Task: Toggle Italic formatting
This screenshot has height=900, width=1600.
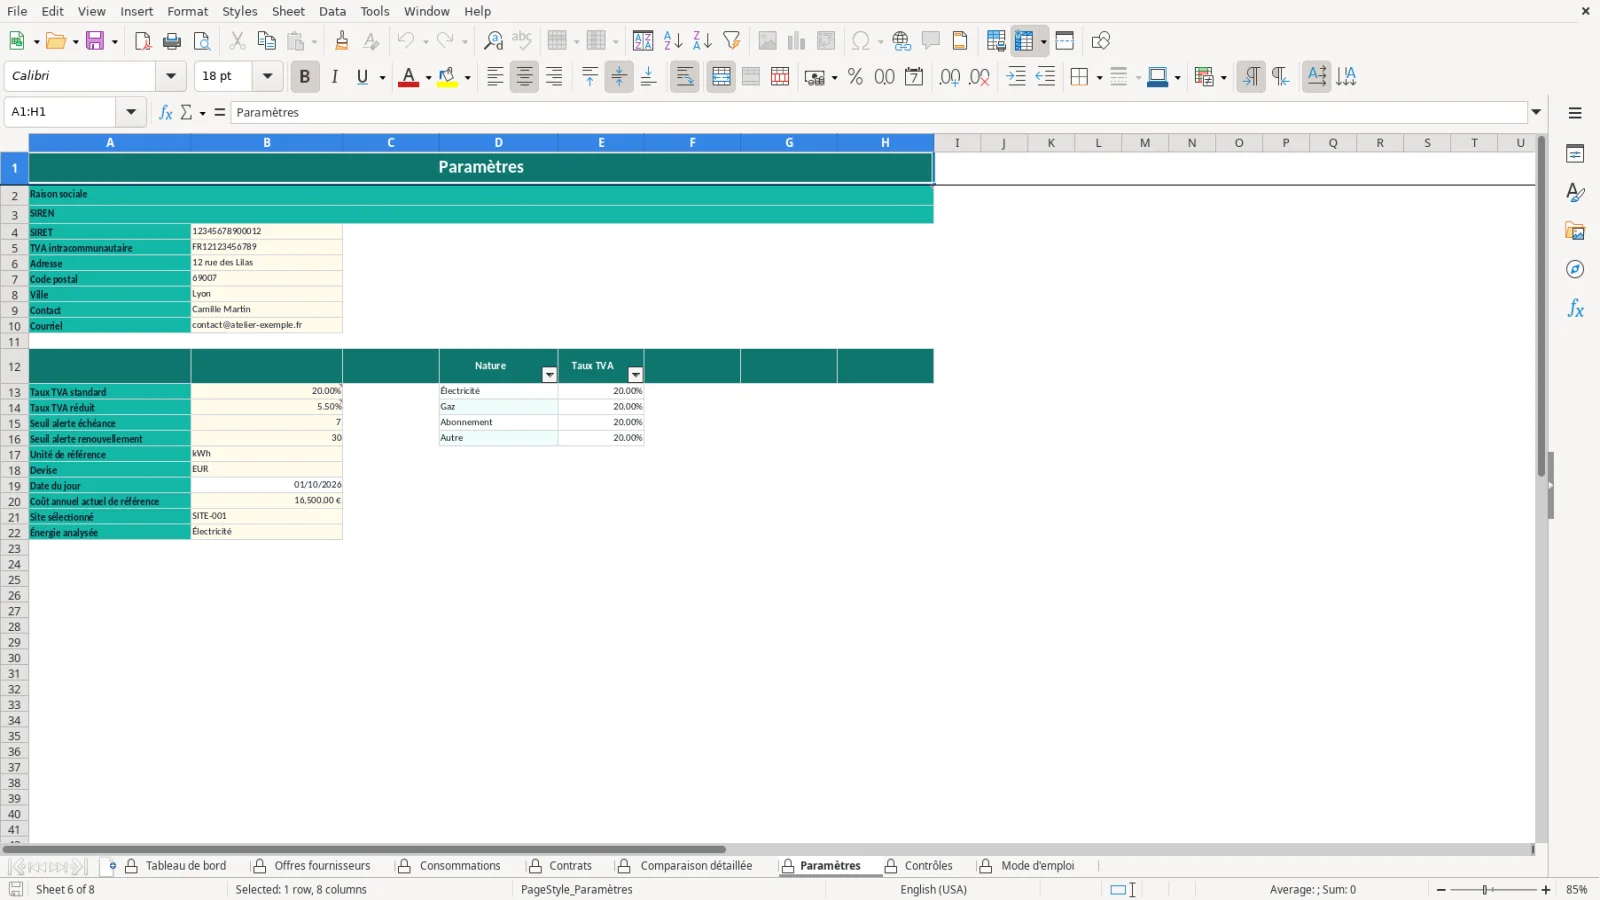Action: [x=334, y=77]
